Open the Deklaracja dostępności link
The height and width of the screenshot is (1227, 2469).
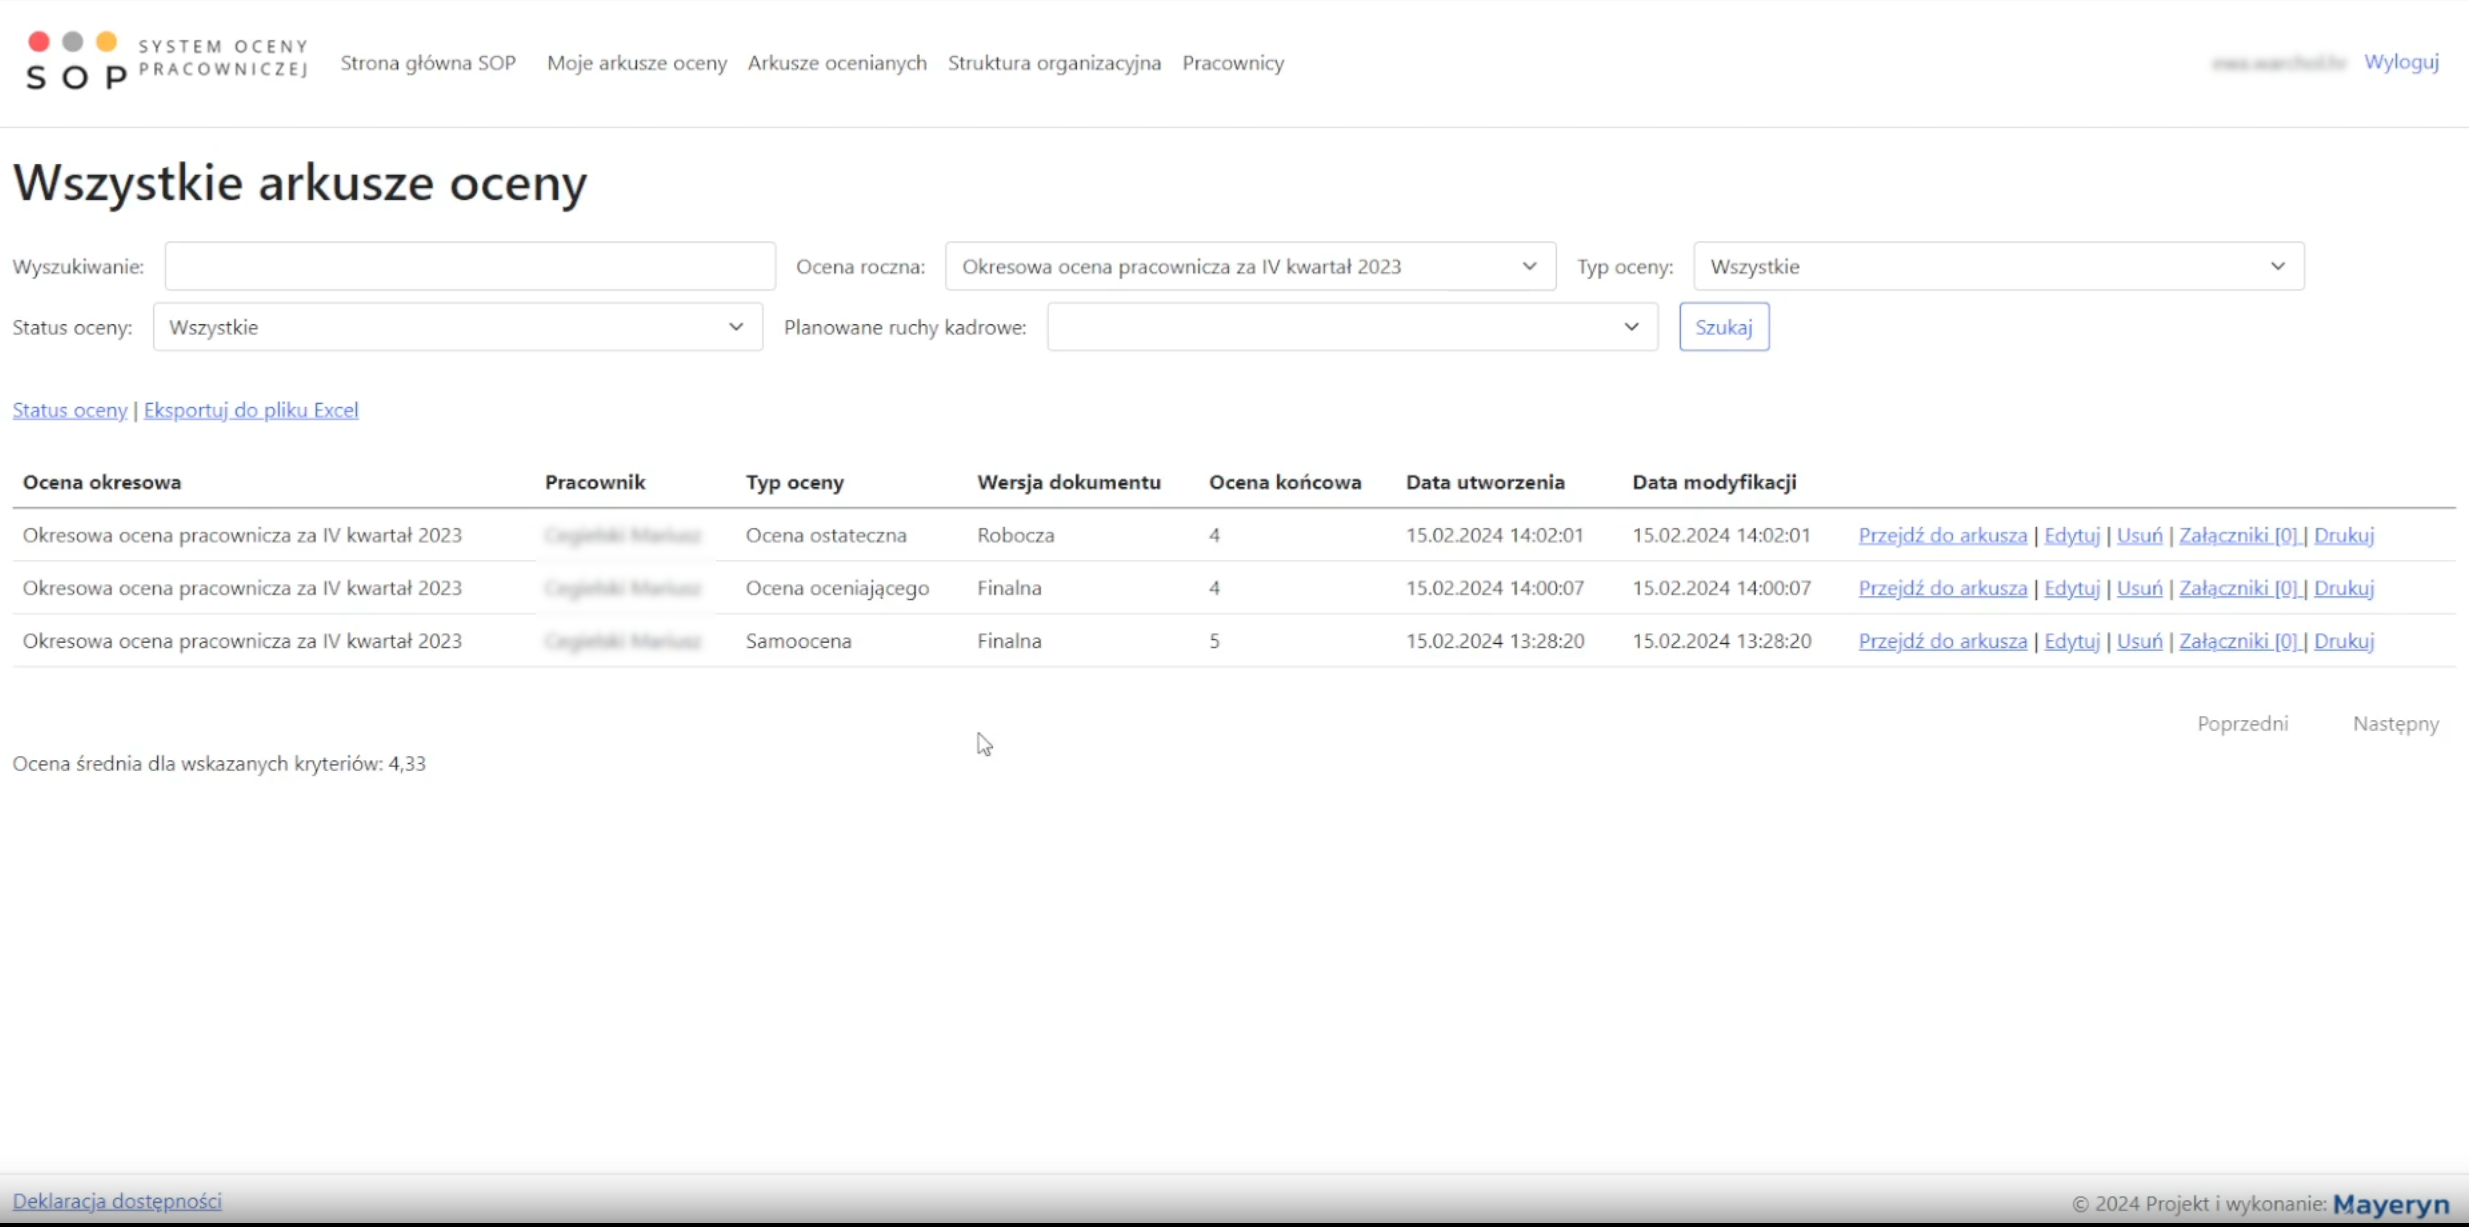(x=117, y=1201)
